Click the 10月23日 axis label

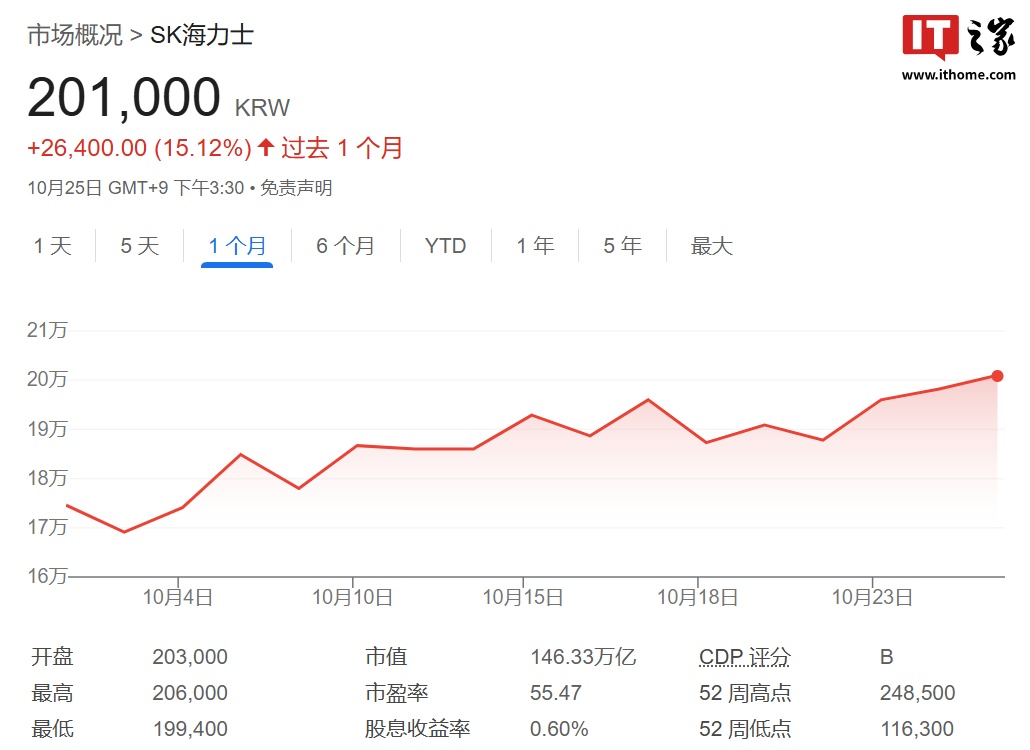click(x=872, y=597)
